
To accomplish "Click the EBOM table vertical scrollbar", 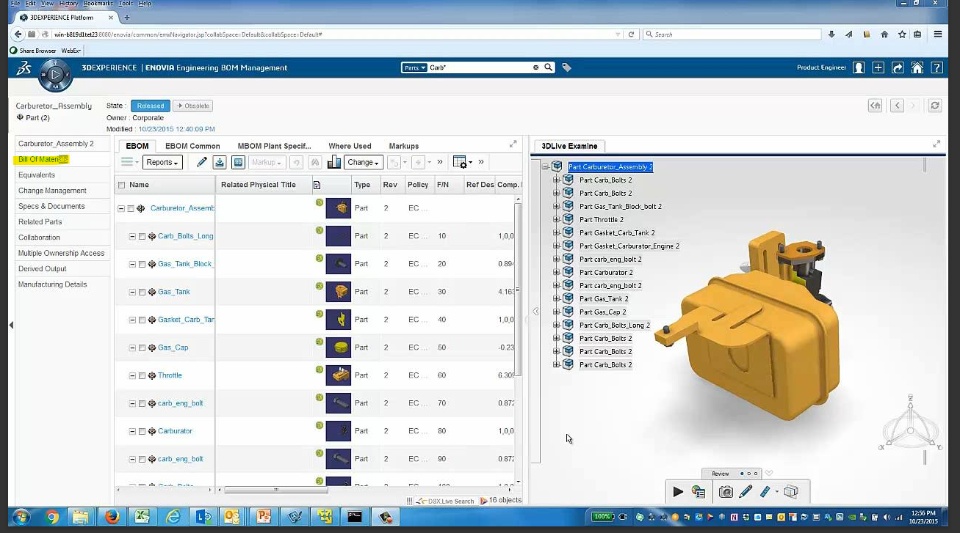I will pos(518,289).
